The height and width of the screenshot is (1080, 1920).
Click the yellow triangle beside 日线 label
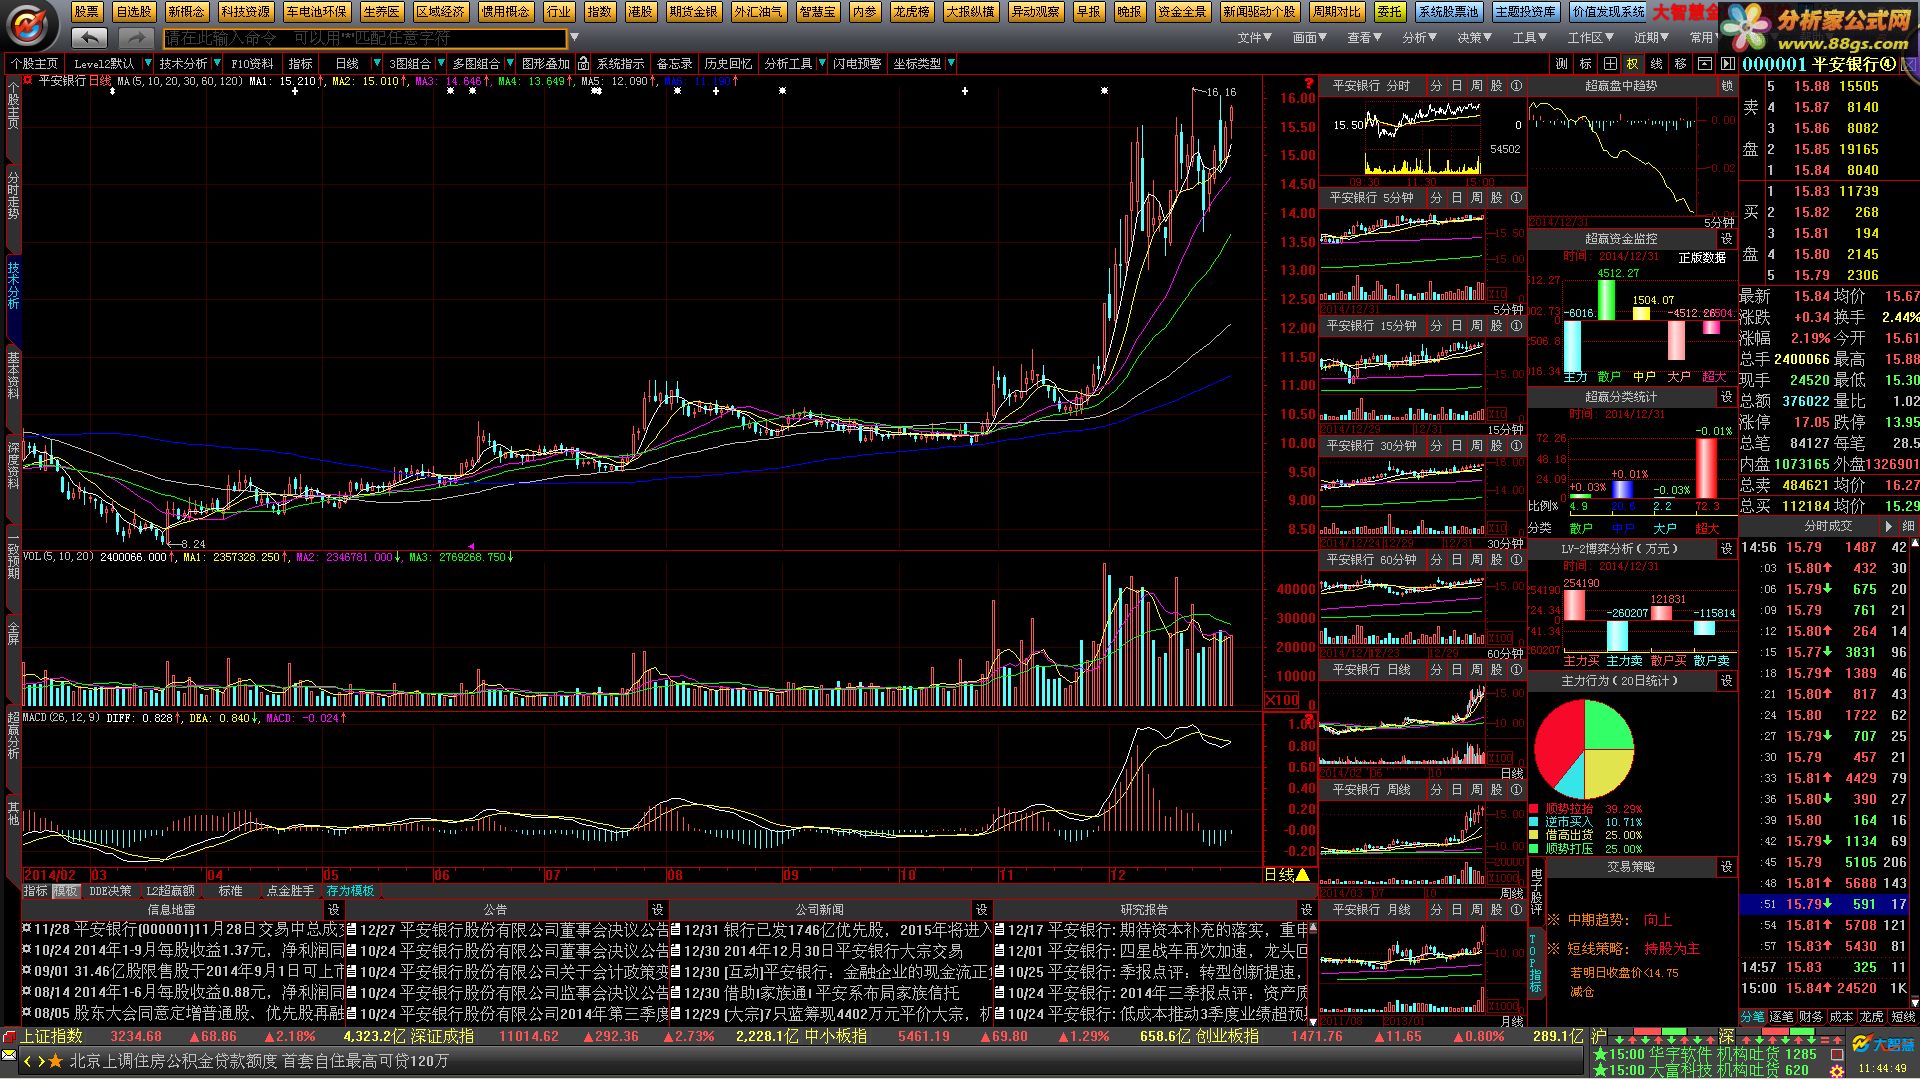tap(1302, 875)
